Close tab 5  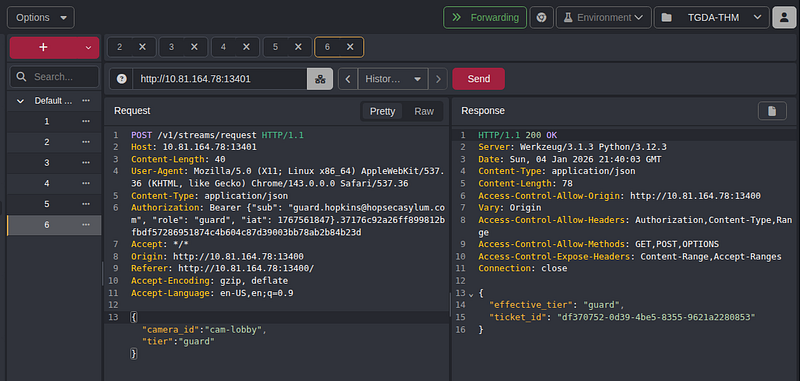298,47
